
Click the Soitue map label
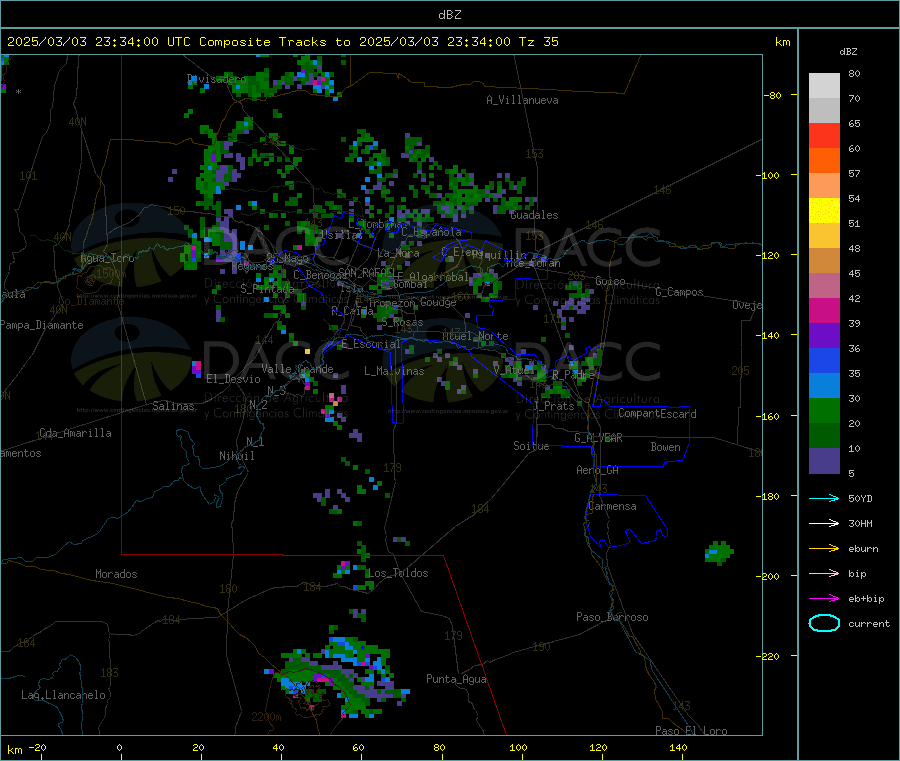(531, 446)
